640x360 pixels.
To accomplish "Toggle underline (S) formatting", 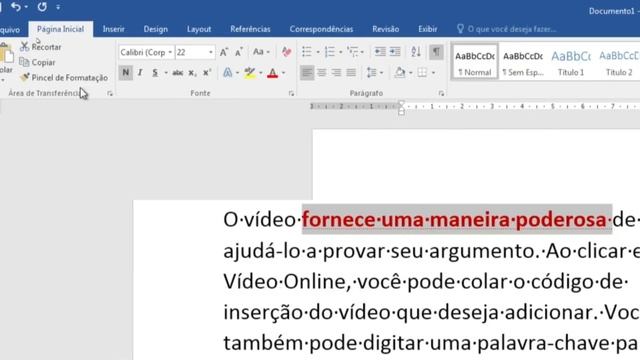I will [x=155, y=73].
